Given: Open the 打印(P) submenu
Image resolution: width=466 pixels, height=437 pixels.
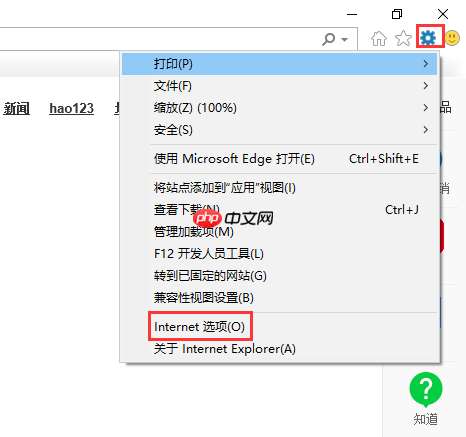Looking at the screenshot, I should point(279,64).
